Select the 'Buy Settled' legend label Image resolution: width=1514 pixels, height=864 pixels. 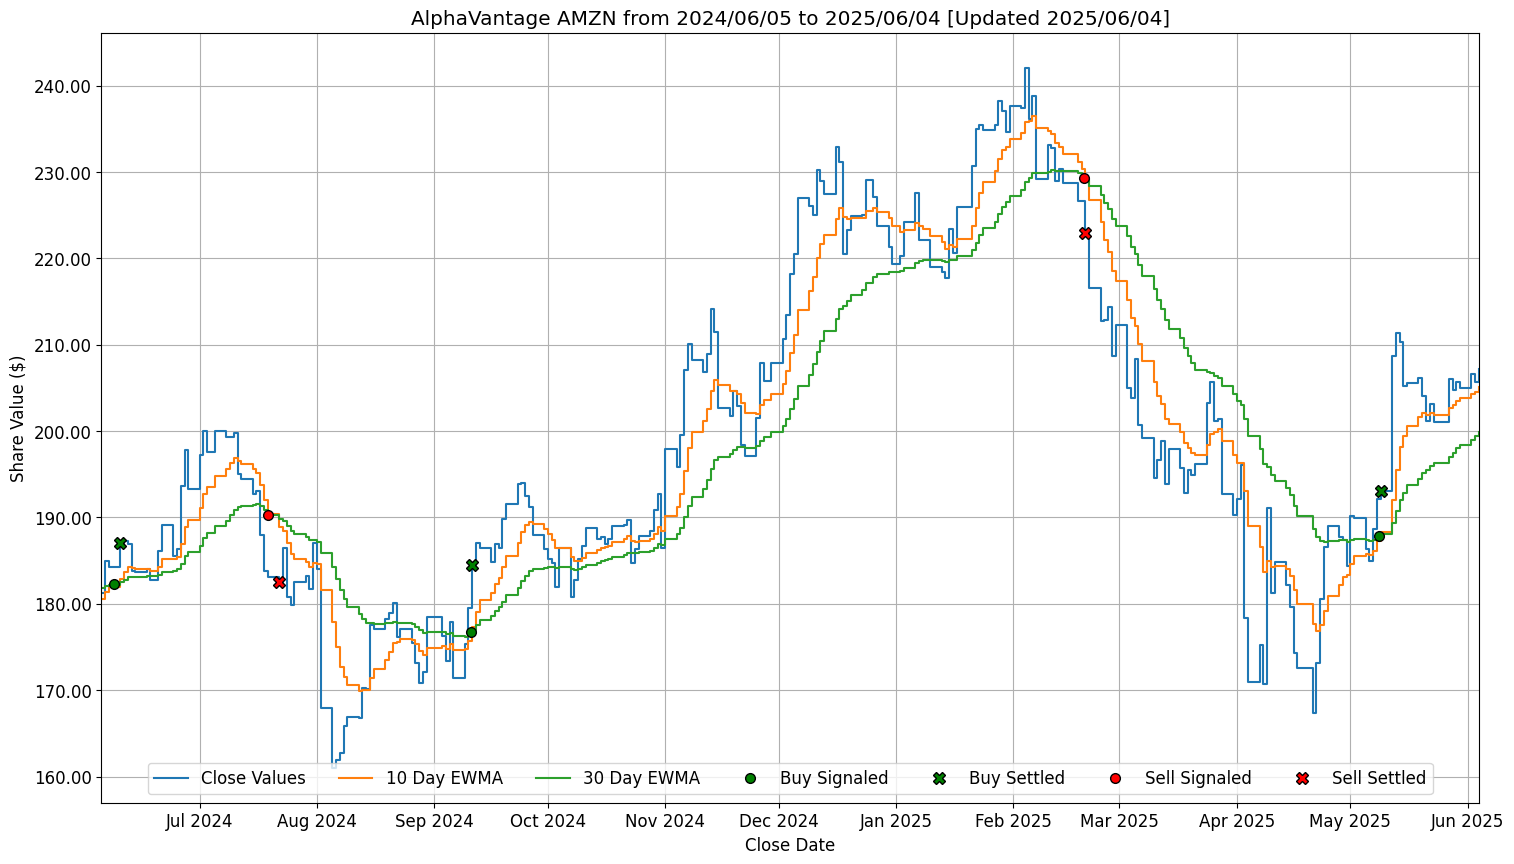(x=1017, y=778)
